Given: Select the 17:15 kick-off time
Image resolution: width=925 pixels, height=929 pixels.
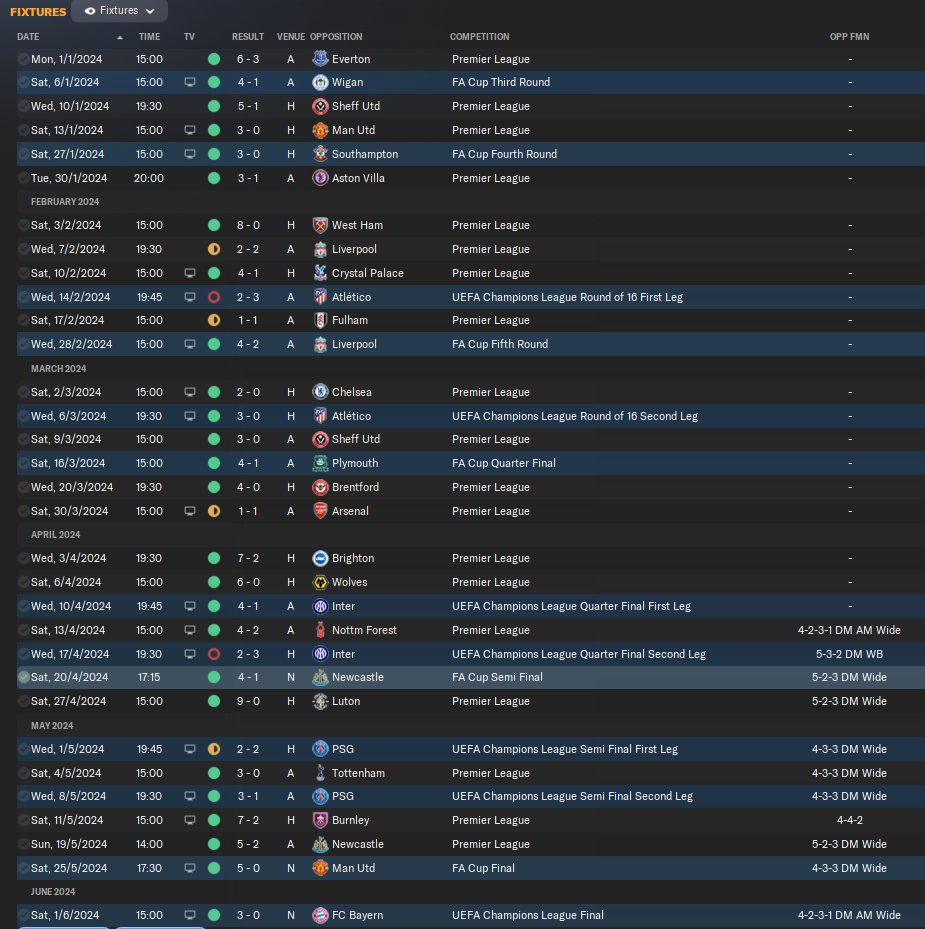Looking at the screenshot, I should coord(149,677).
